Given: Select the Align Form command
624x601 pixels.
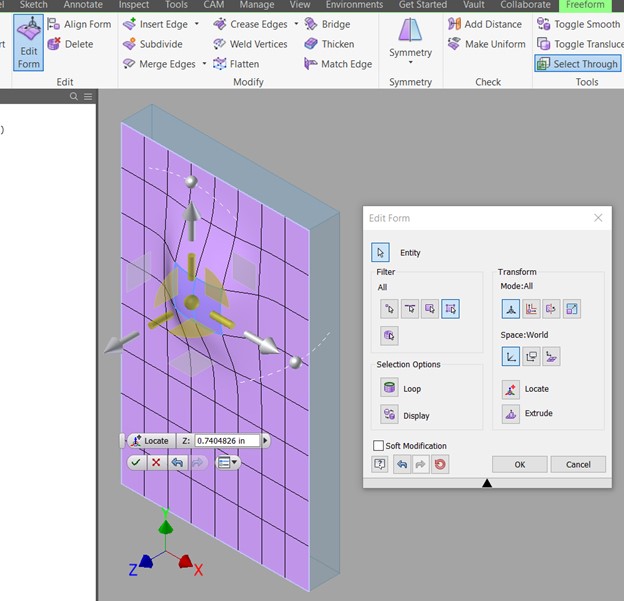Looking at the screenshot, I should pyautogui.click(x=79, y=24).
